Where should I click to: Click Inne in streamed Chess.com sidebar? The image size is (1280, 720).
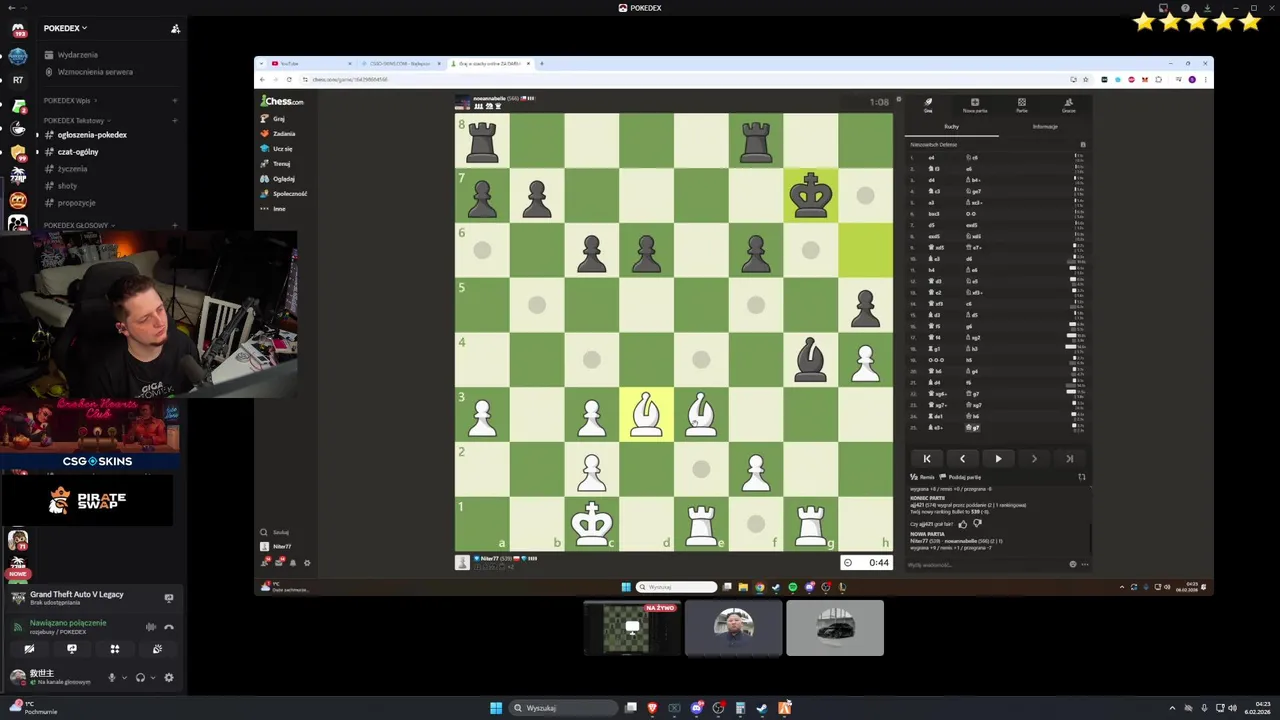click(x=279, y=208)
